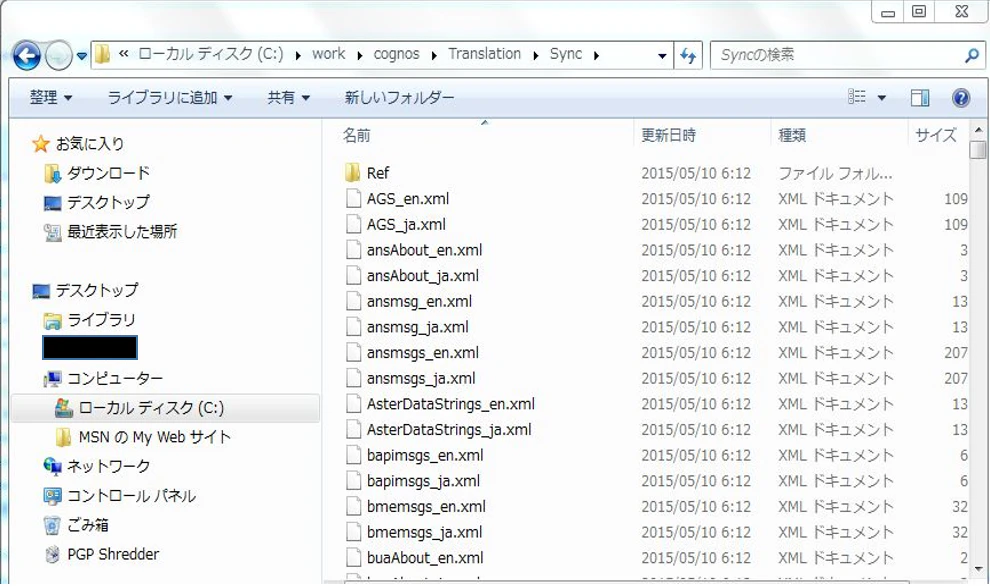Select the file AsterDataStrings_ja.xml
The image size is (990, 587).
(449, 430)
